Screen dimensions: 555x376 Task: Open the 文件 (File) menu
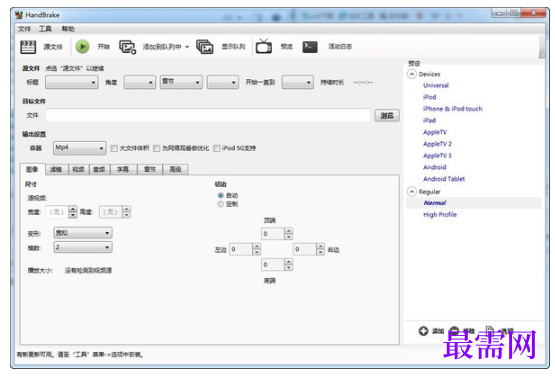pyautogui.click(x=24, y=29)
